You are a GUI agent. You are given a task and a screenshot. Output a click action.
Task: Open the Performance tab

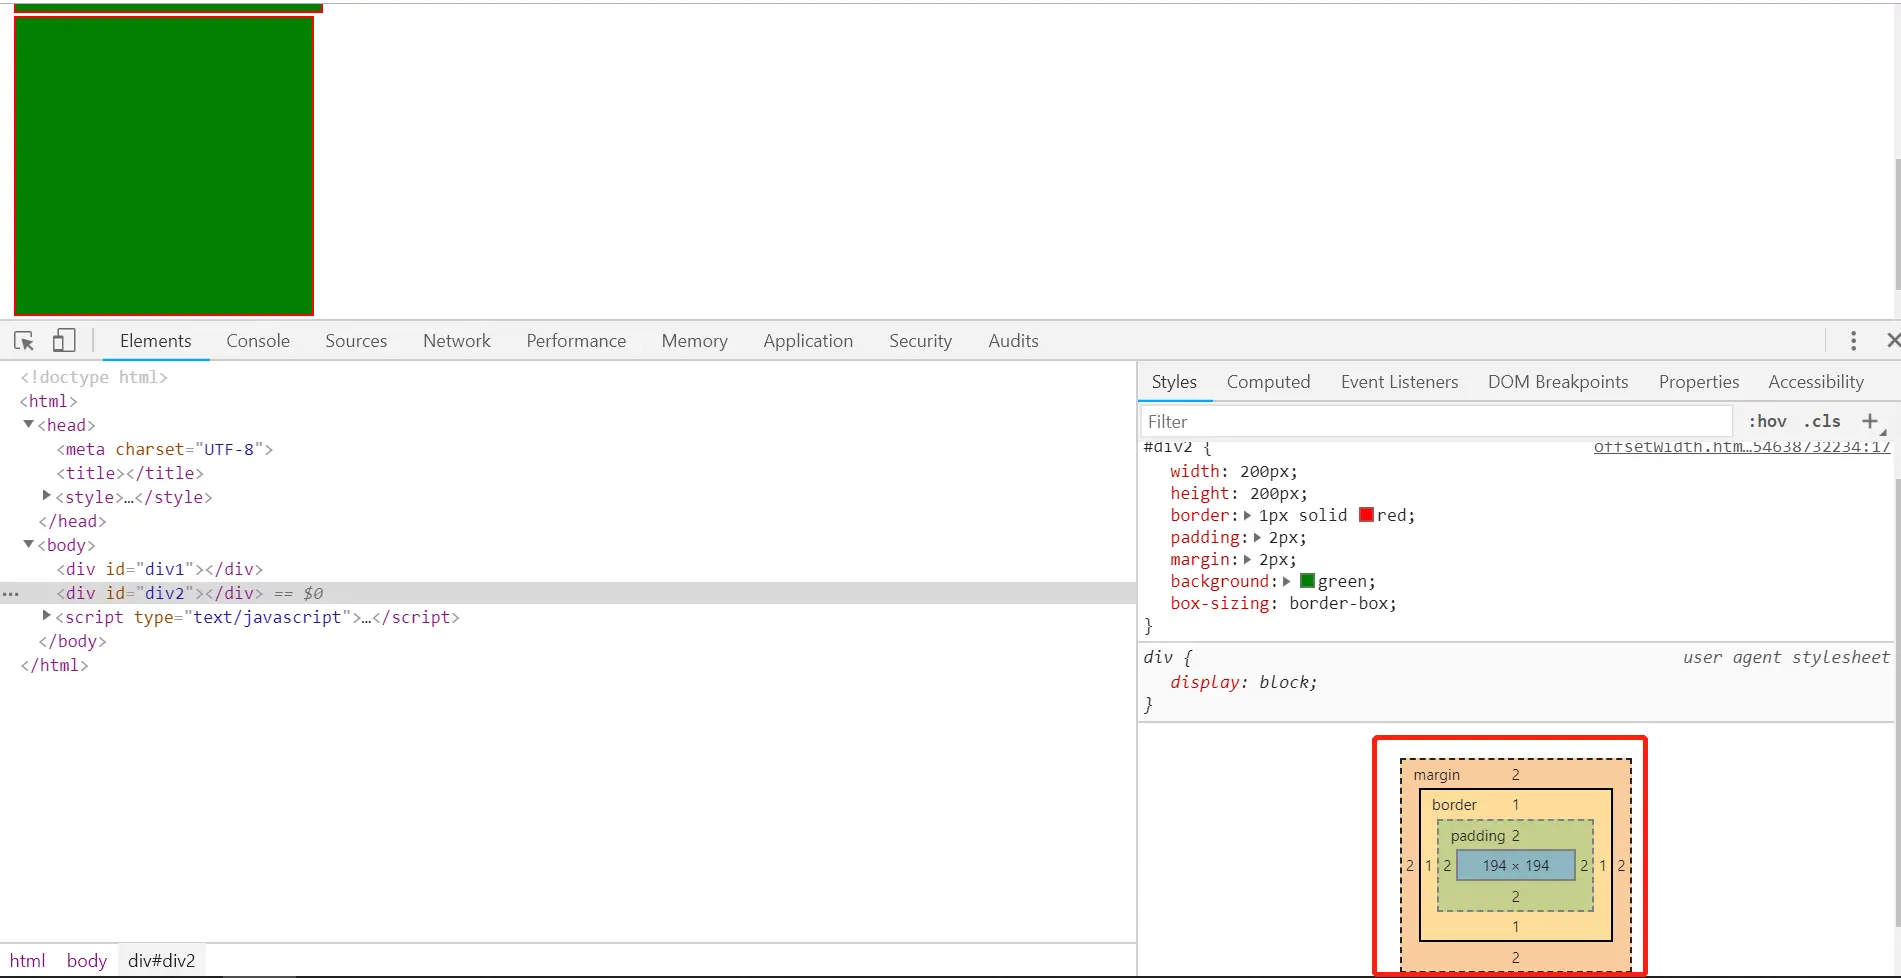(x=576, y=341)
